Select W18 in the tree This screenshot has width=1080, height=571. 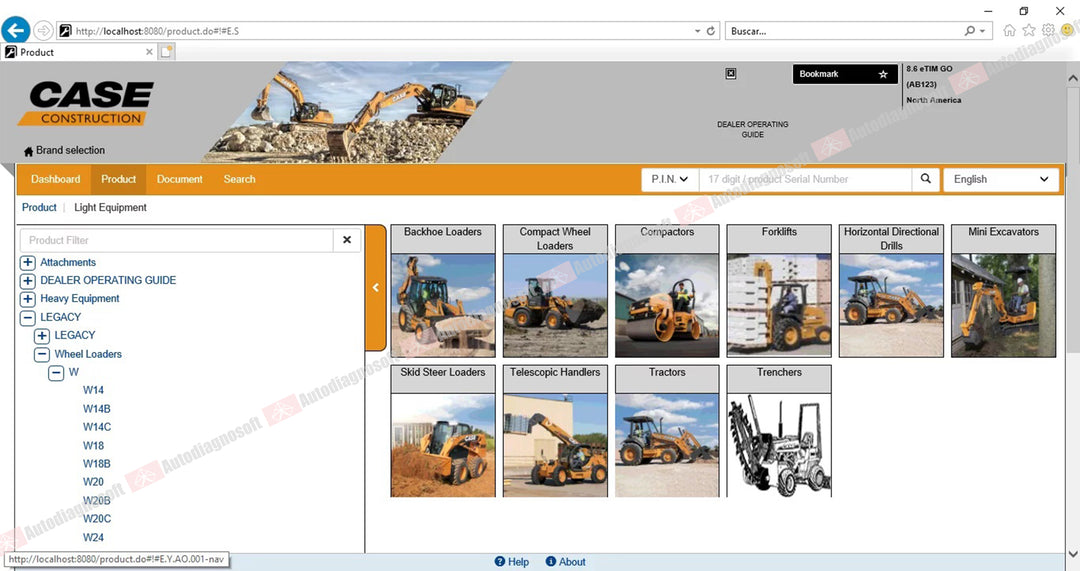click(x=93, y=446)
